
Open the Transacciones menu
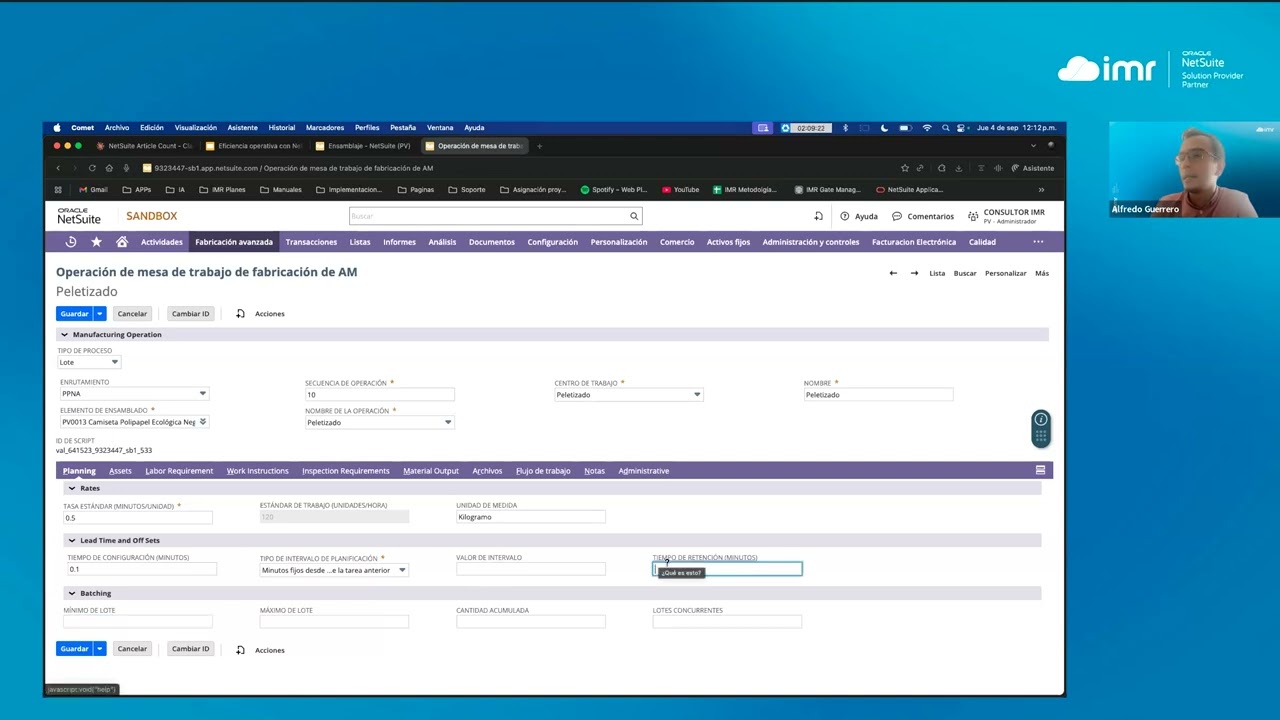[x=311, y=242]
